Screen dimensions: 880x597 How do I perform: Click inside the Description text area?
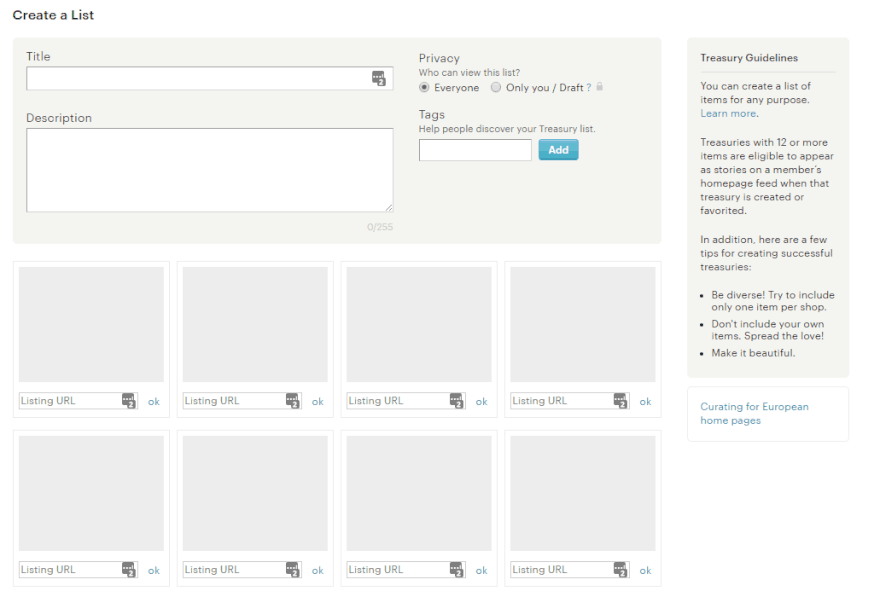tap(209, 170)
